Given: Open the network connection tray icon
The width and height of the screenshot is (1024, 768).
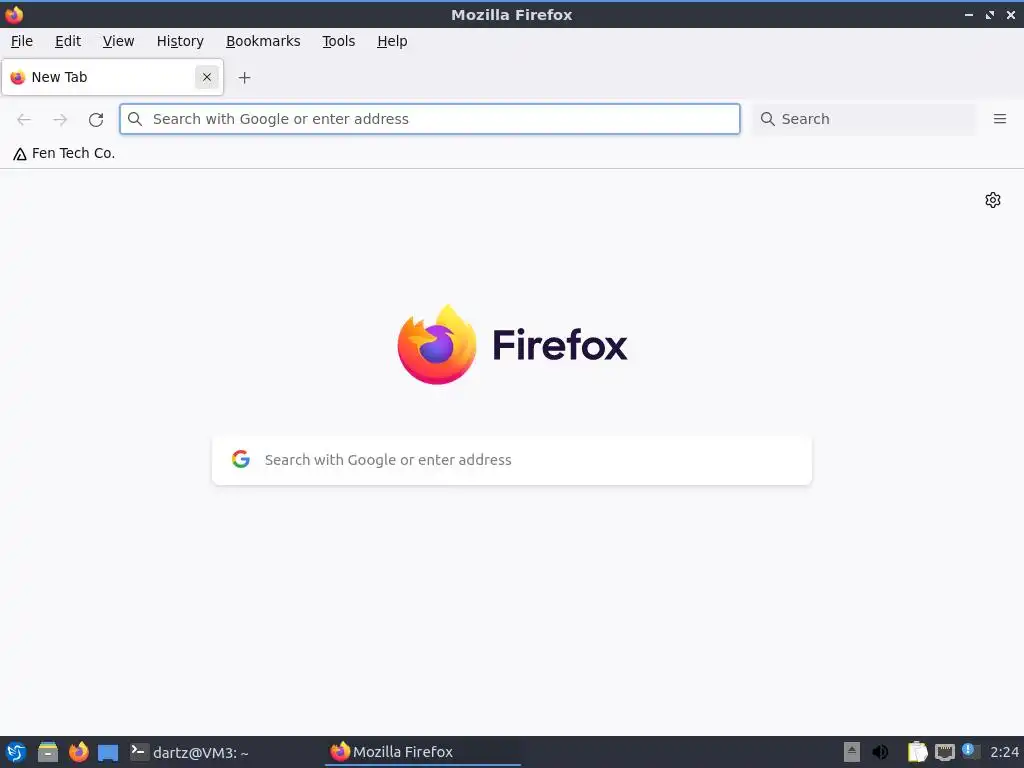Looking at the screenshot, I should tap(944, 753).
